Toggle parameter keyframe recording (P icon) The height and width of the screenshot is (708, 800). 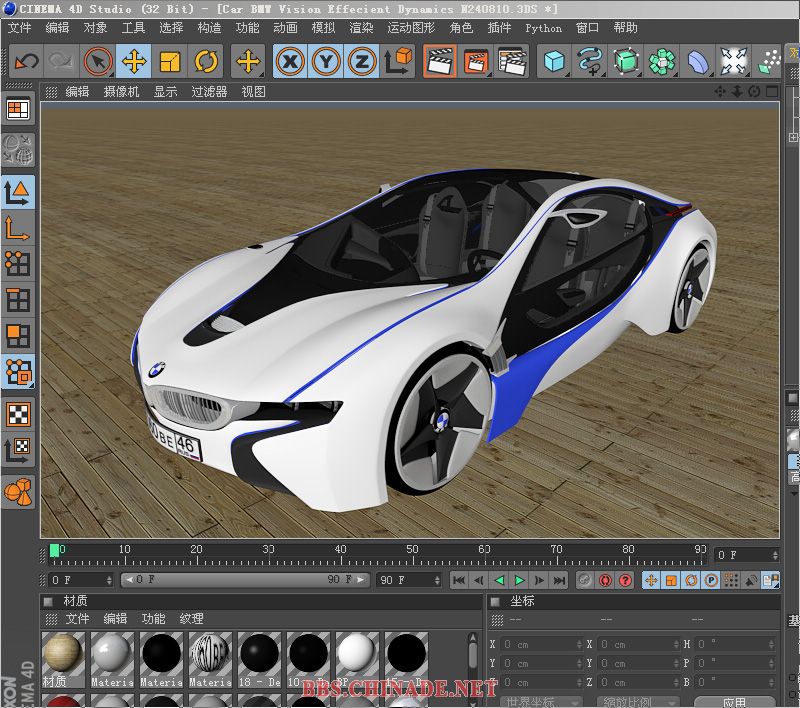711,580
